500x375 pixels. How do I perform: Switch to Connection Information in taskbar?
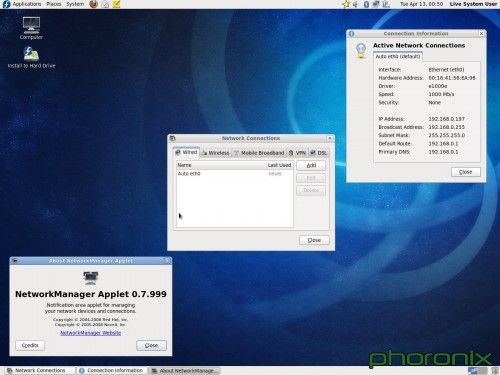[111, 370]
